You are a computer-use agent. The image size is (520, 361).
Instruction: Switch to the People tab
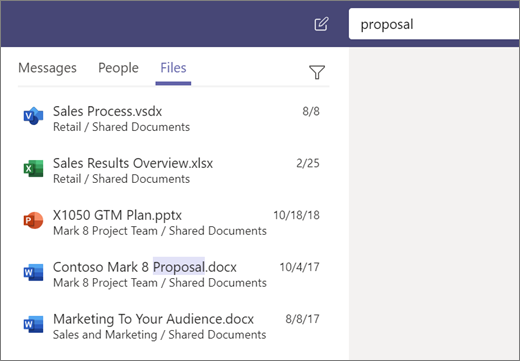(x=118, y=68)
